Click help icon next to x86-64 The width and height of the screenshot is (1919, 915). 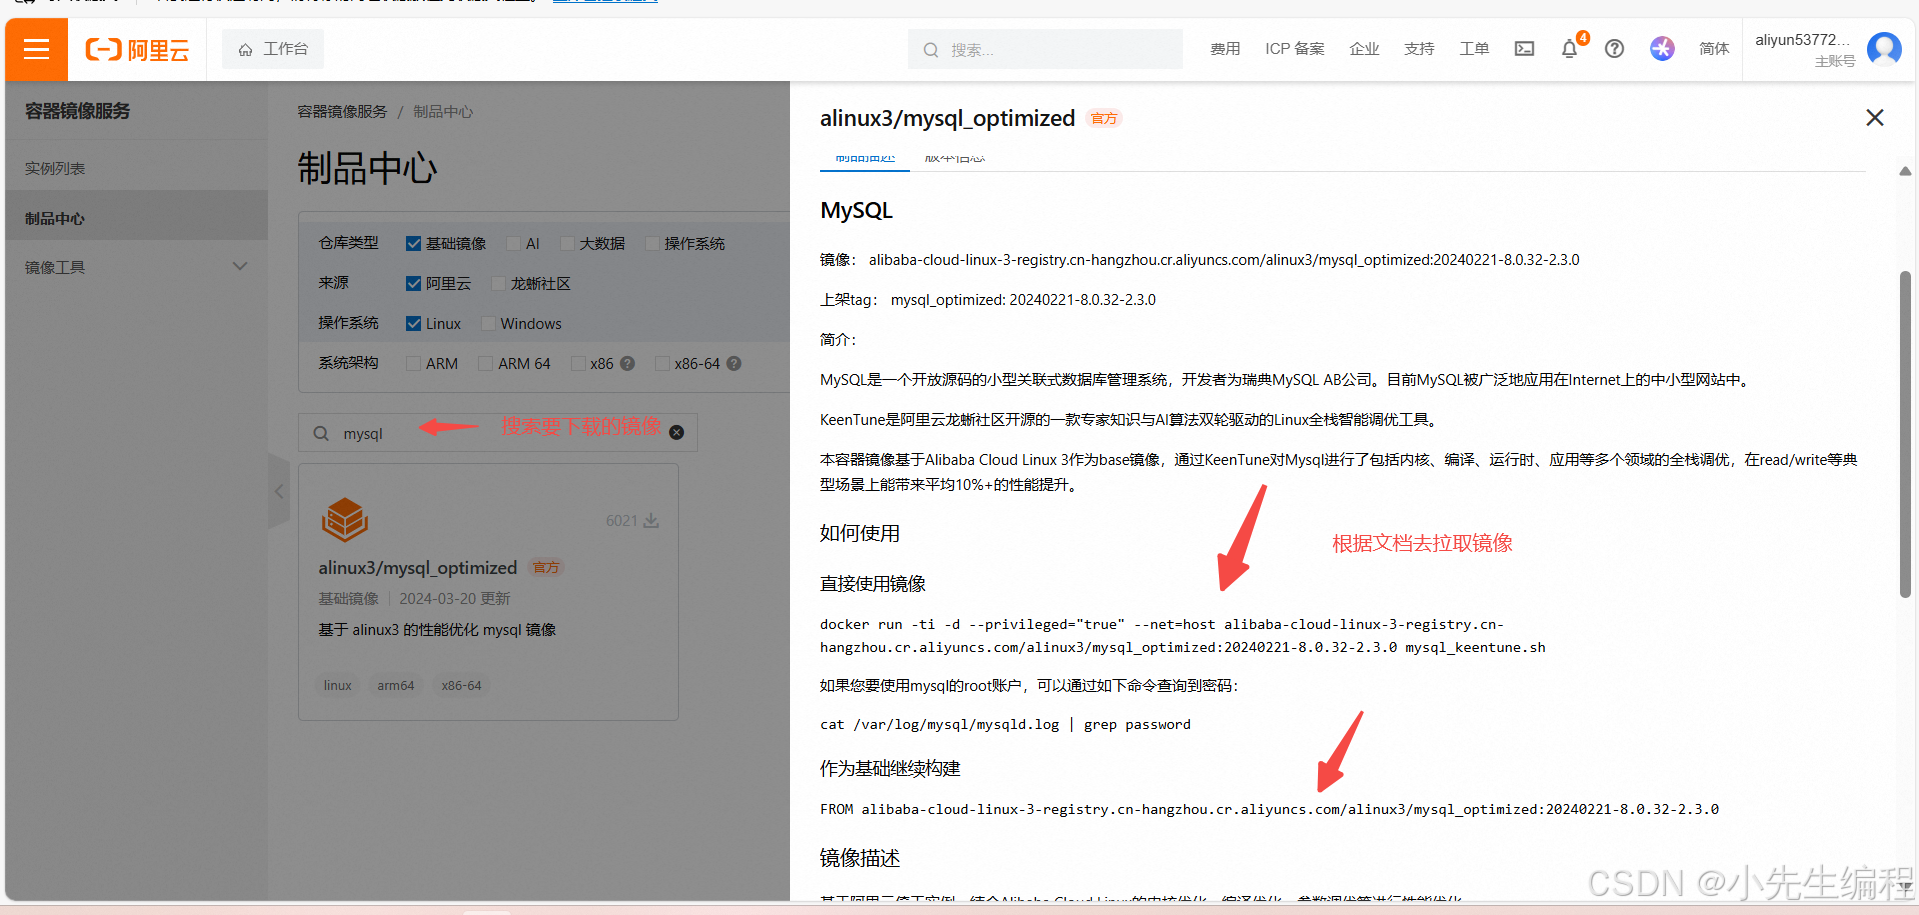734,364
